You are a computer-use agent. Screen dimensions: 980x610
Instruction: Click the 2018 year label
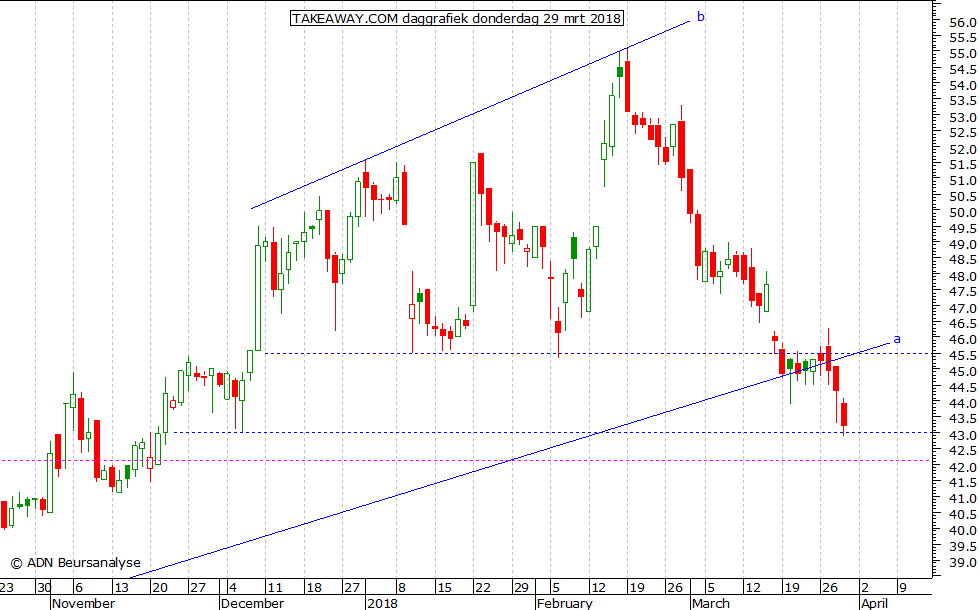point(382,603)
